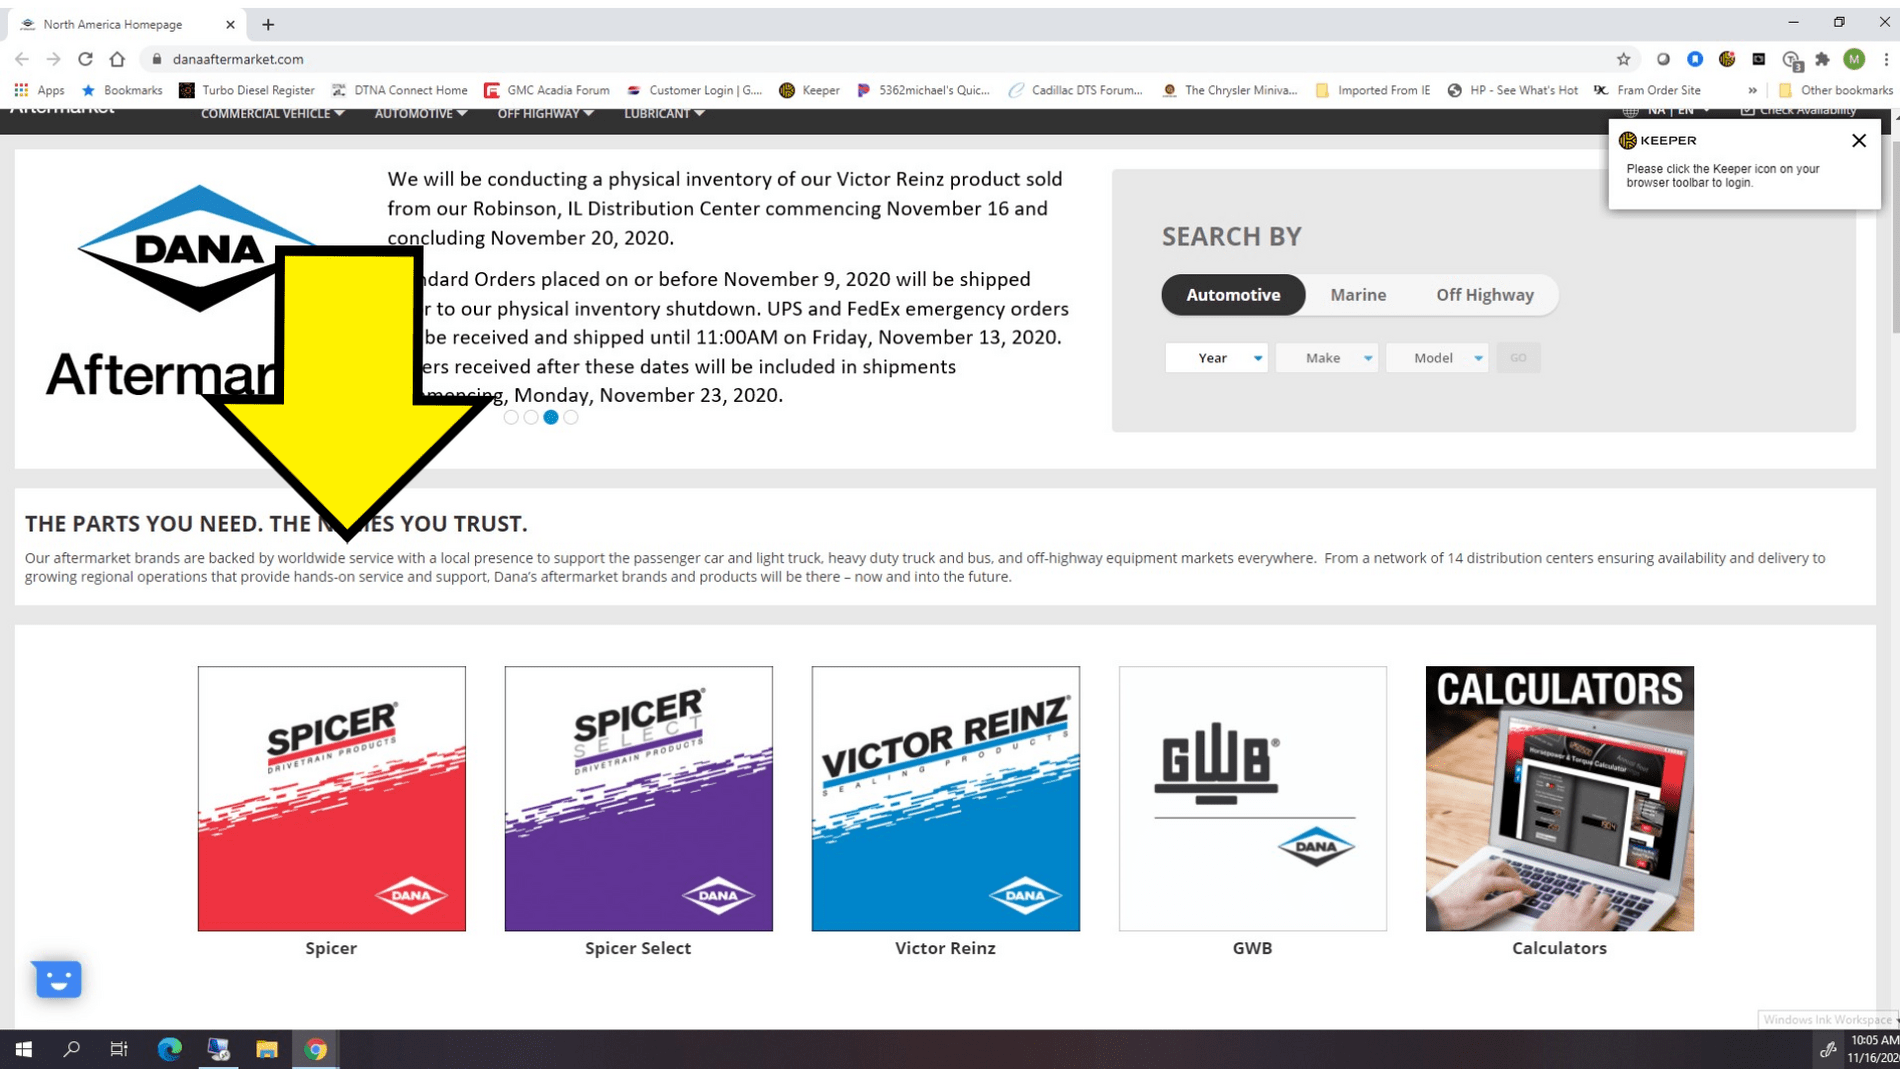The height and width of the screenshot is (1069, 1900).
Task: Open Windows taskbar search
Action: [71, 1049]
